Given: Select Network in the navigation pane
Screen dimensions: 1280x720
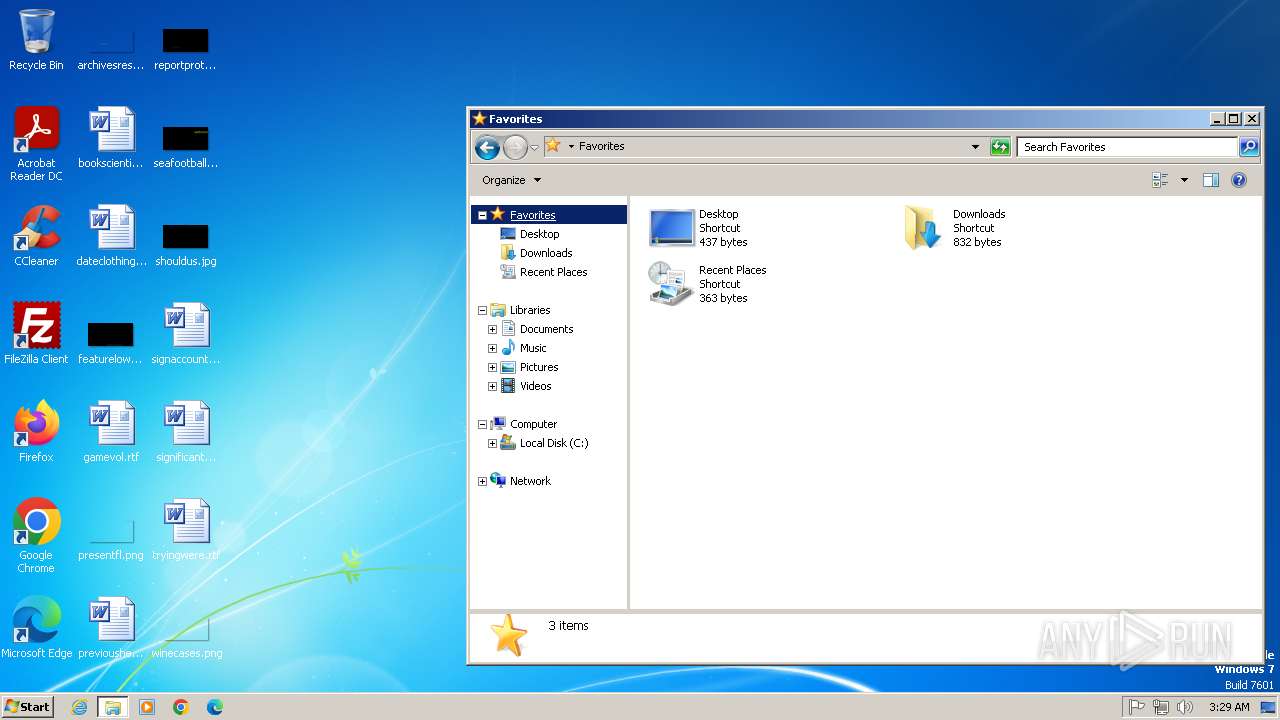Looking at the screenshot, I should [530, 481].
